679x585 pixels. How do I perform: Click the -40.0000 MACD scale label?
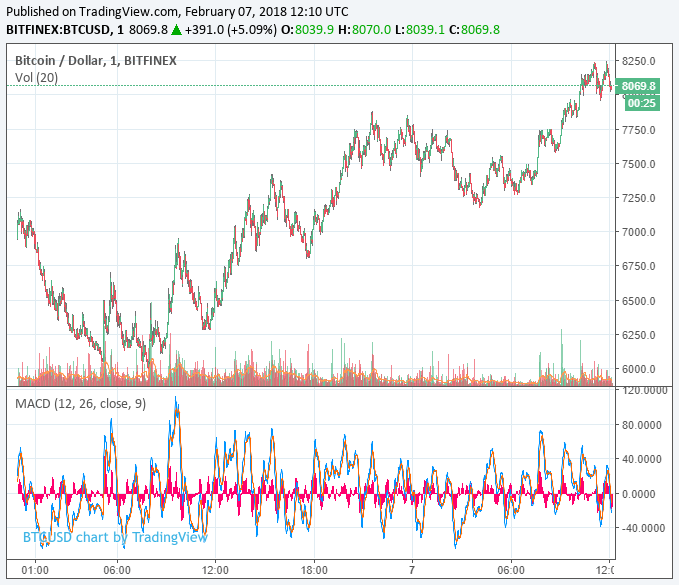(x=642, y=528)
